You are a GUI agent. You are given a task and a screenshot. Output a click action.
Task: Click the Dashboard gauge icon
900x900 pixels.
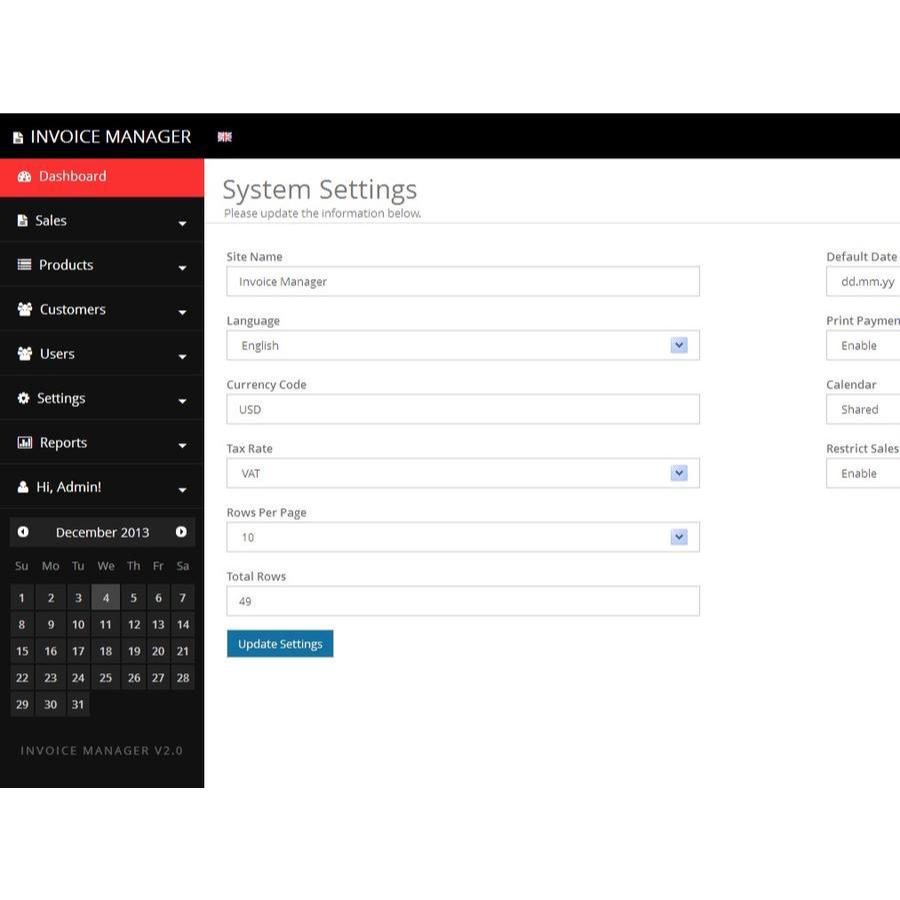point(24,177)
